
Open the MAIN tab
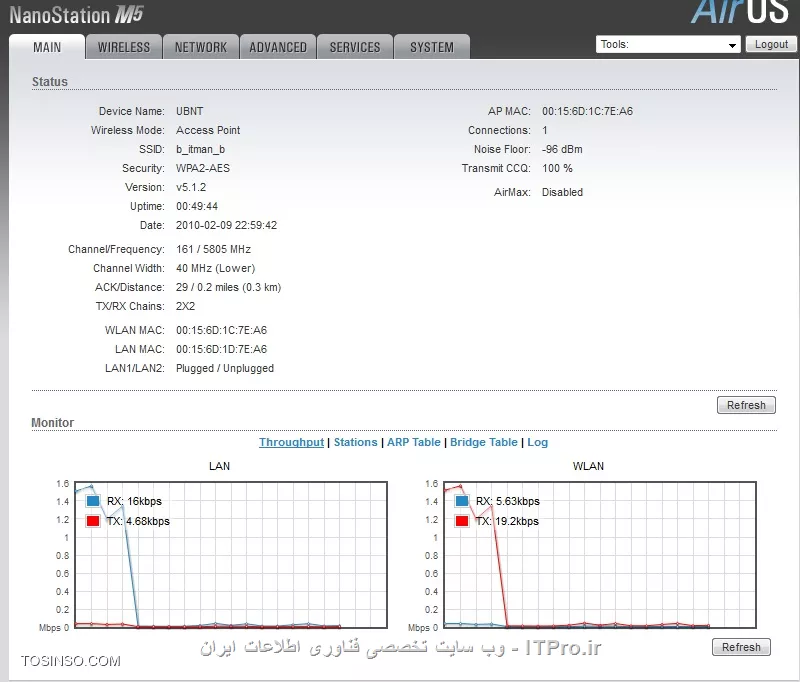[x=47, y=47]
